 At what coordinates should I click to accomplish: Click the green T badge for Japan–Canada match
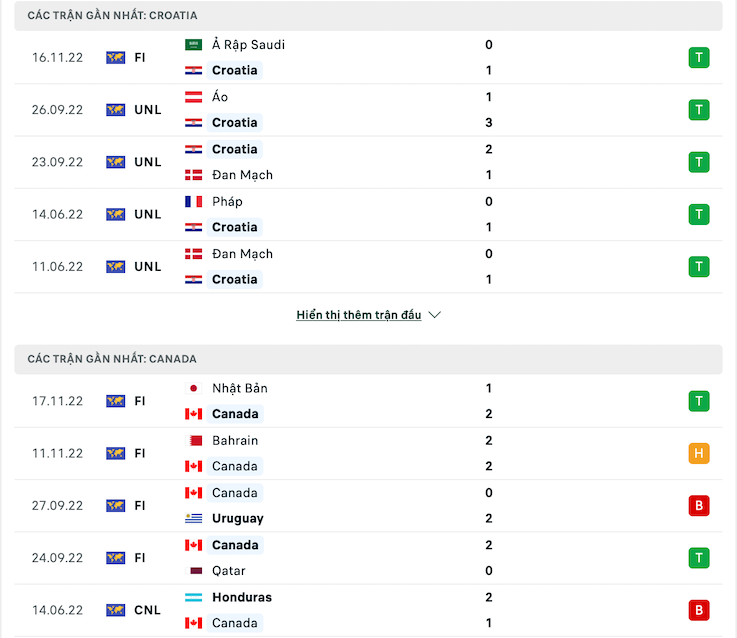click(x=699, y=401)
